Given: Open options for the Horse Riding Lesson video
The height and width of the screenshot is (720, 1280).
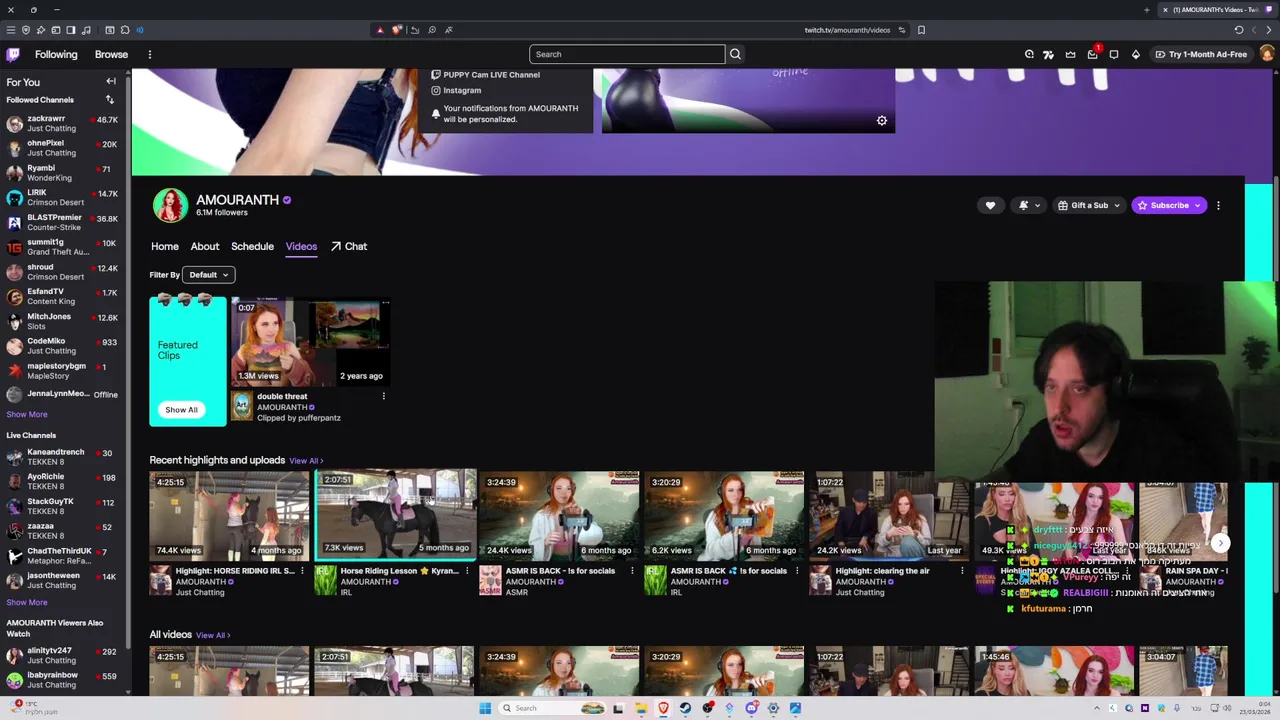Looking at the screenshot, I should tap(467, 571).
